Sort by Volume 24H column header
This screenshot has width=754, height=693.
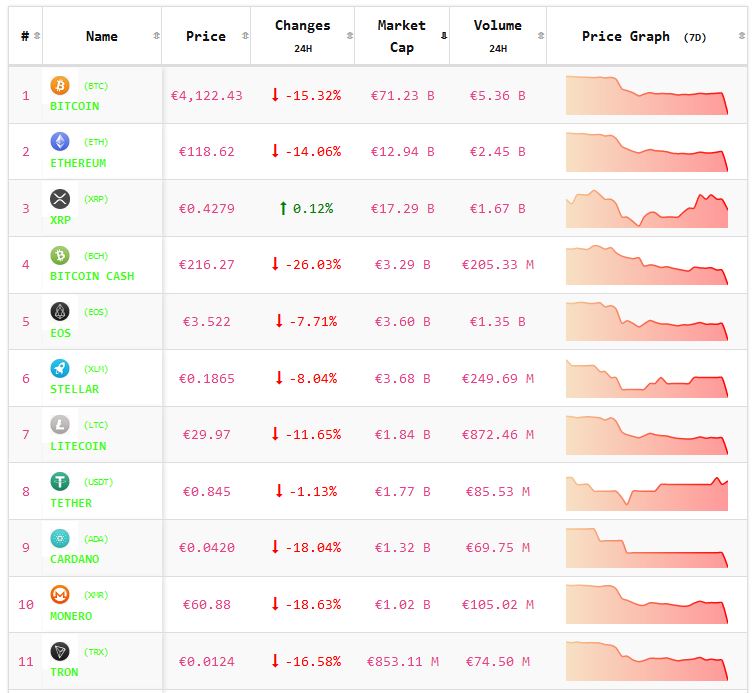(x=497, y=36)
